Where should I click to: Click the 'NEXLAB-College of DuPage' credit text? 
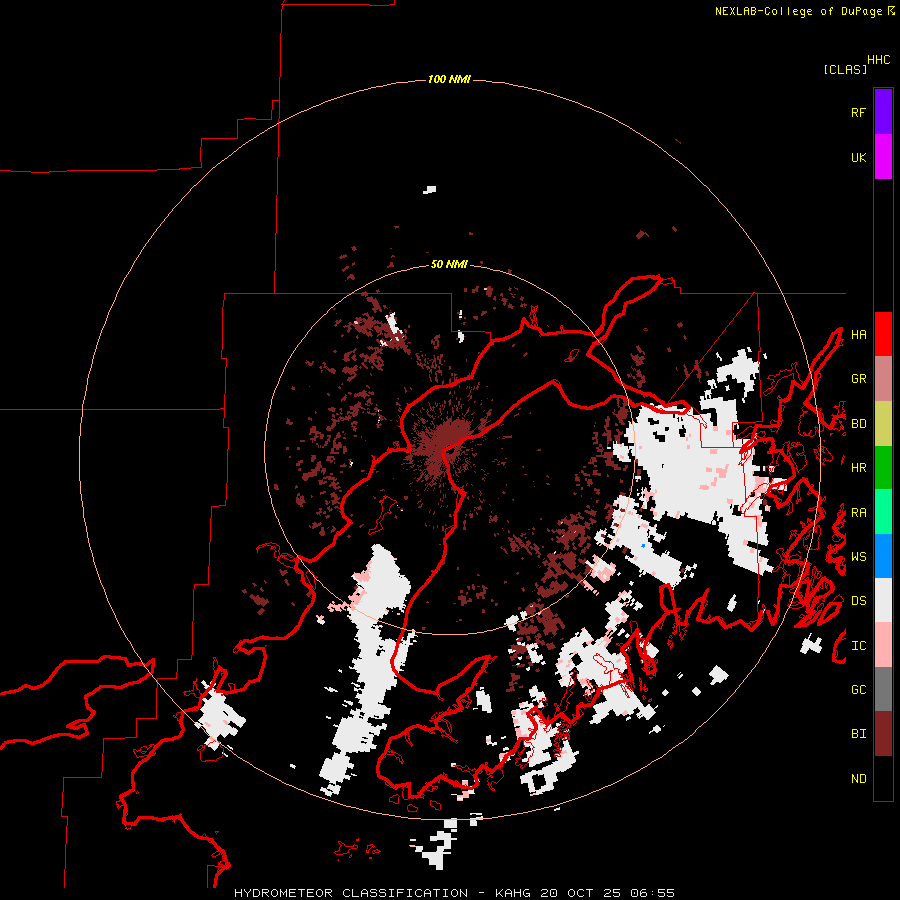[x=798, y=11]
